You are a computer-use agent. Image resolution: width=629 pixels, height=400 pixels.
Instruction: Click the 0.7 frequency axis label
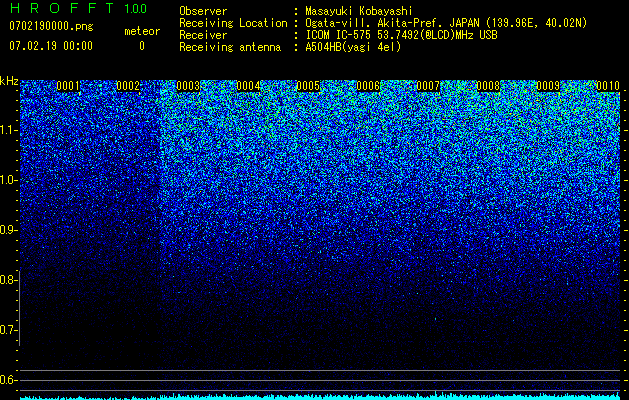(7, 330)
